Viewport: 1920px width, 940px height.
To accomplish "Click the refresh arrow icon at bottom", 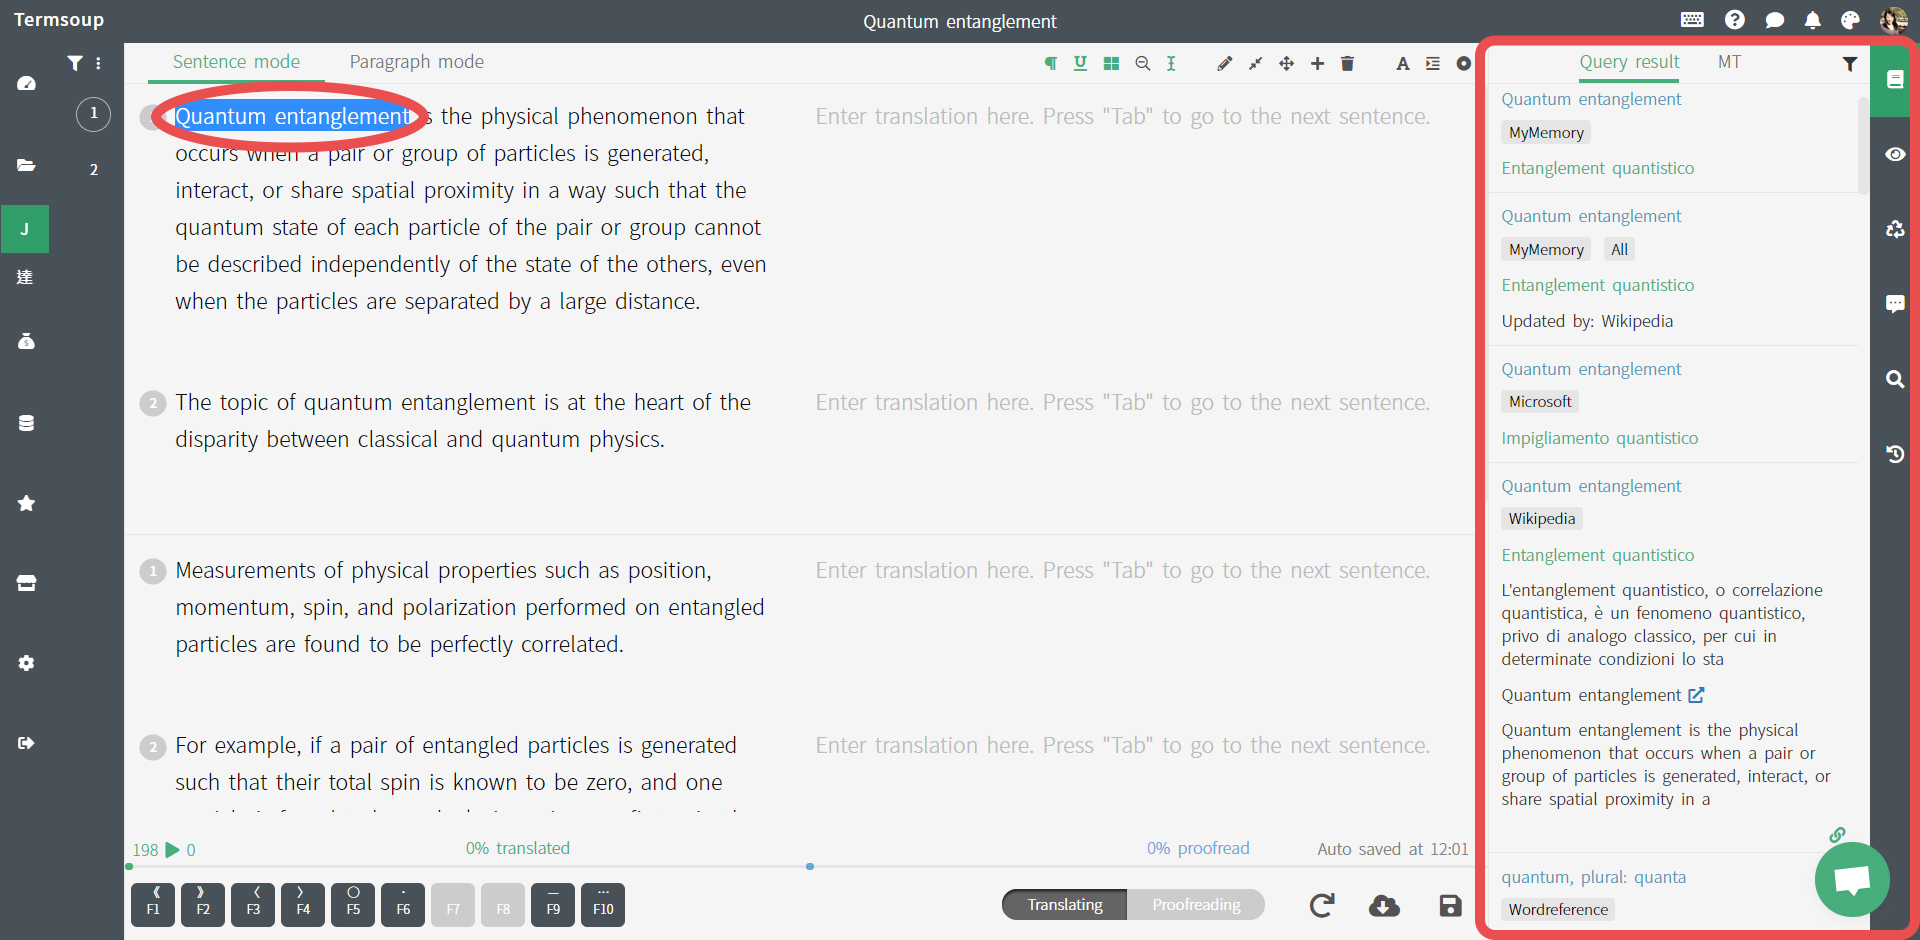I will coord(1322,906).
